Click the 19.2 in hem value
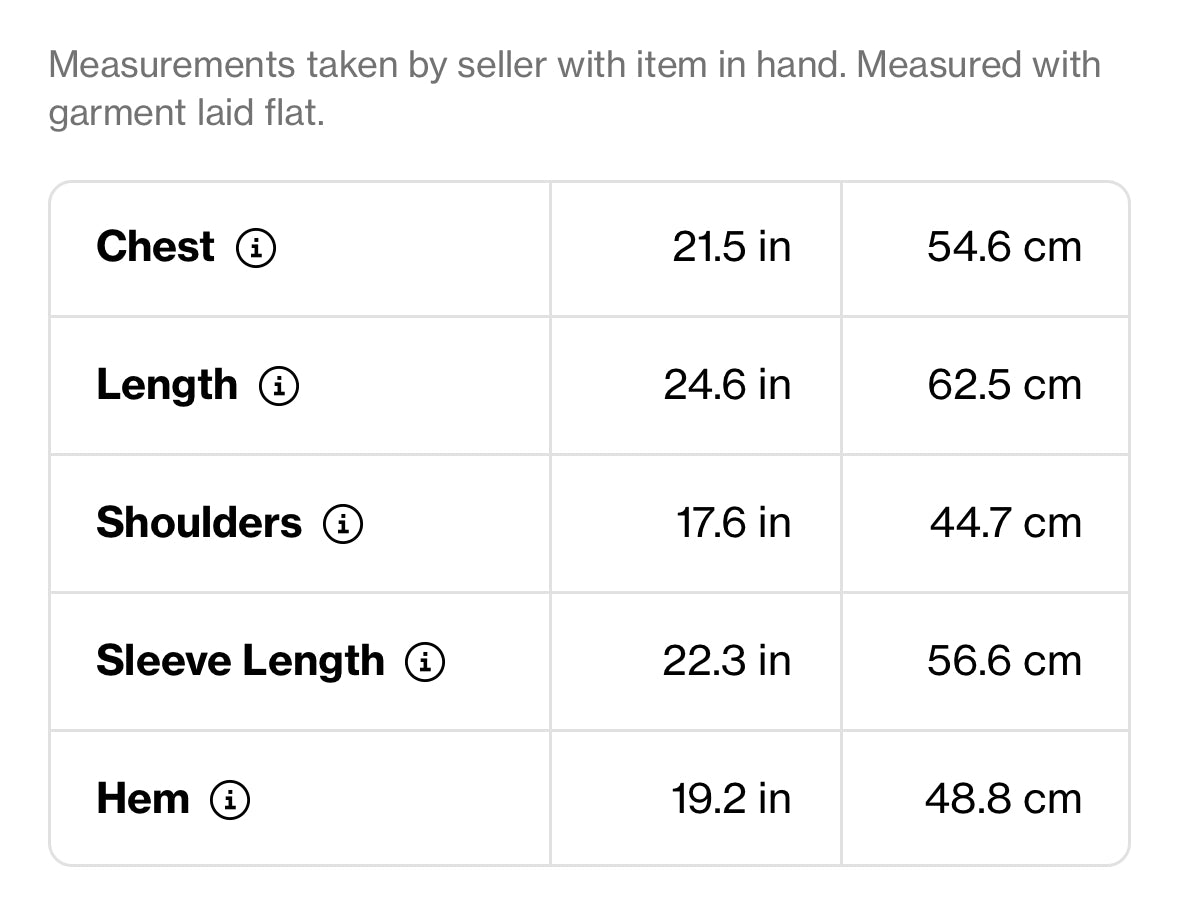 [x=731, y=799]
